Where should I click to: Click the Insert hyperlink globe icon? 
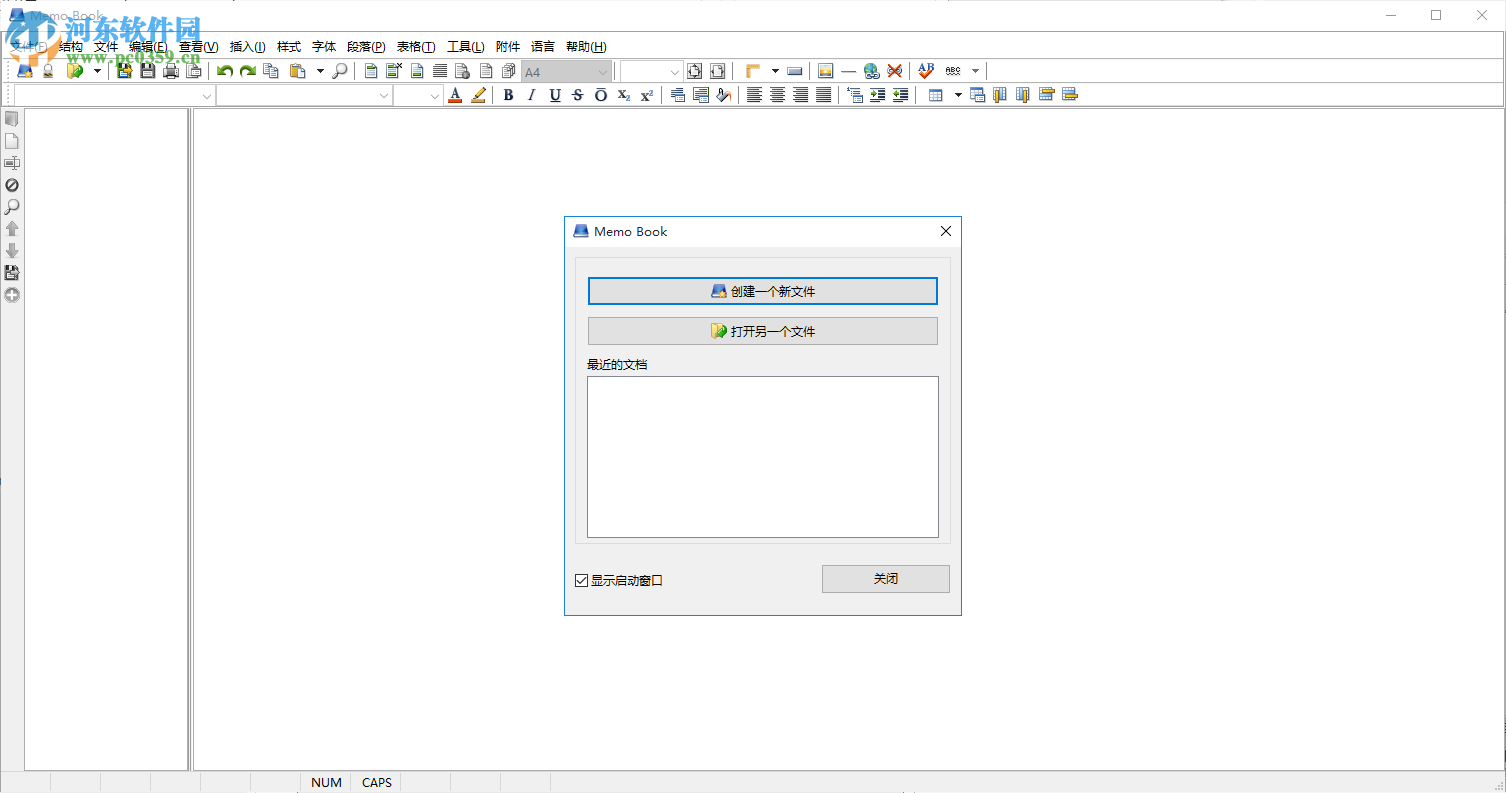[x=871, y=71]
